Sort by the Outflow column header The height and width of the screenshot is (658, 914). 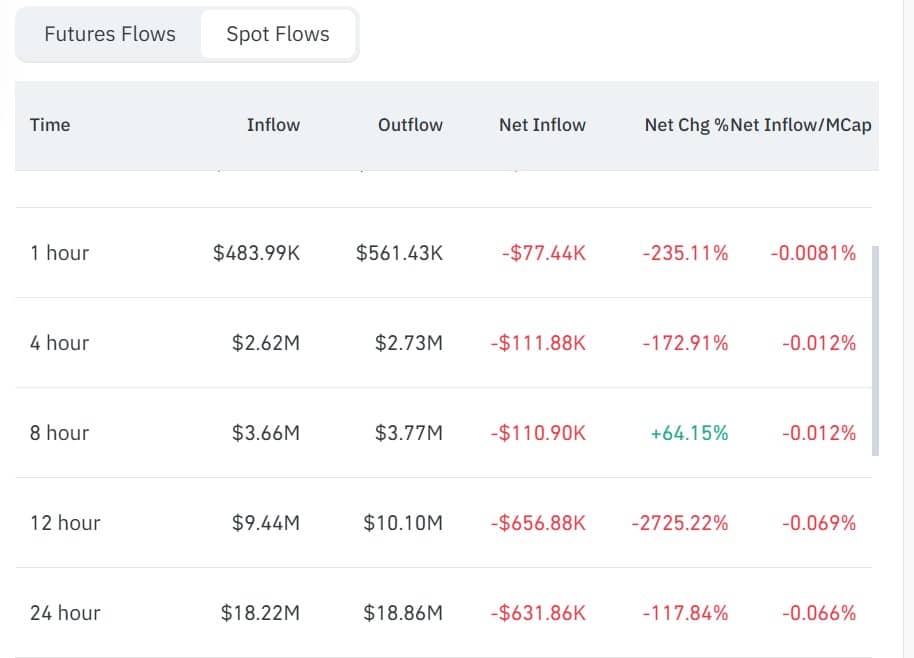pyautogui.click(x=410, y=125)
